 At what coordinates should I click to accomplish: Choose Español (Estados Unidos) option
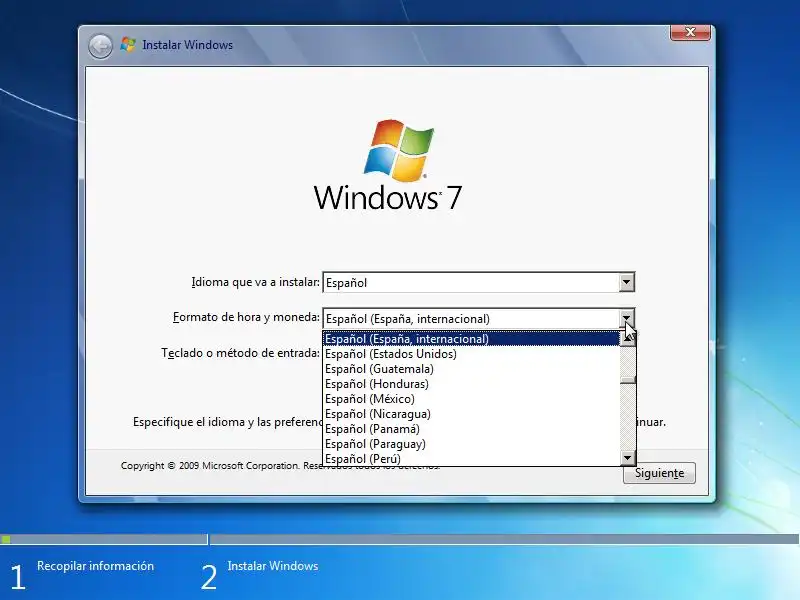471,354
